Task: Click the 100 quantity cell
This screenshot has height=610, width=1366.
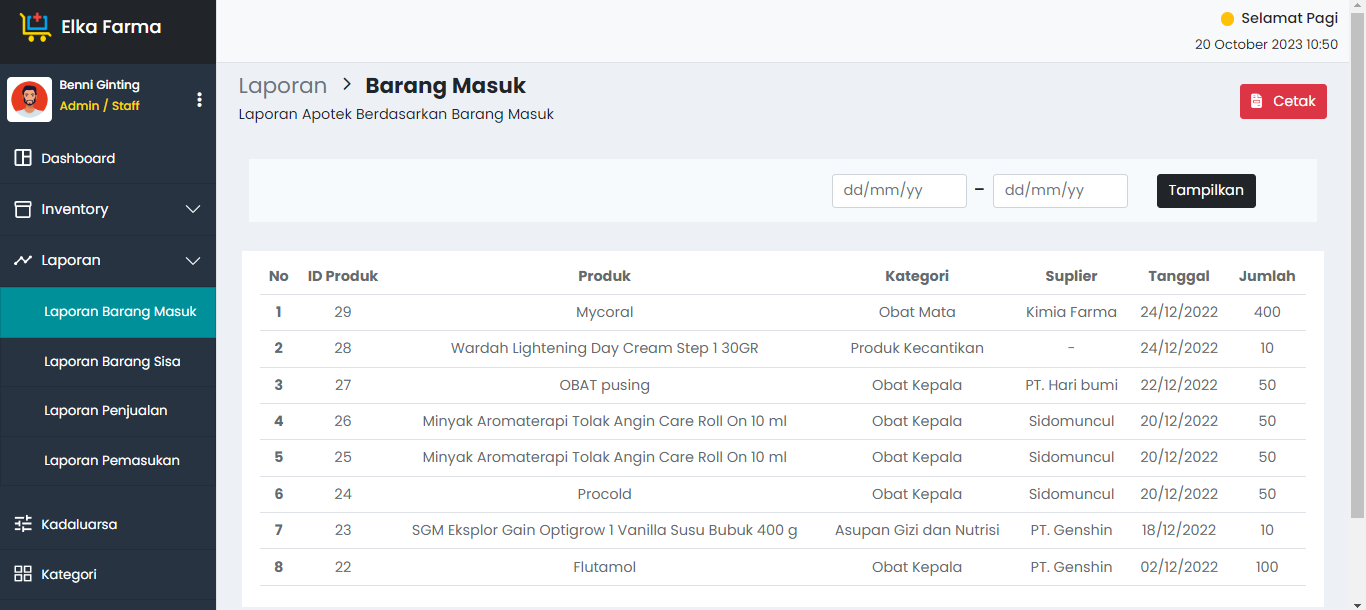Action: point(1267,567)
